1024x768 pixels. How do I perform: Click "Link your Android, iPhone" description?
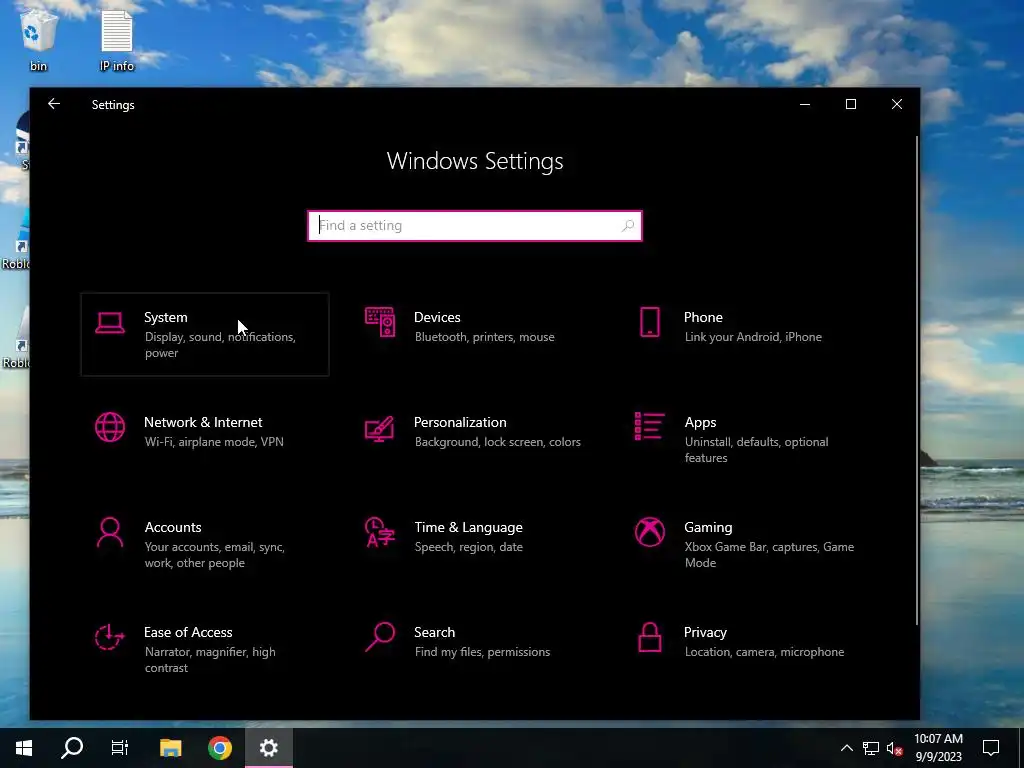pos(753,337)
